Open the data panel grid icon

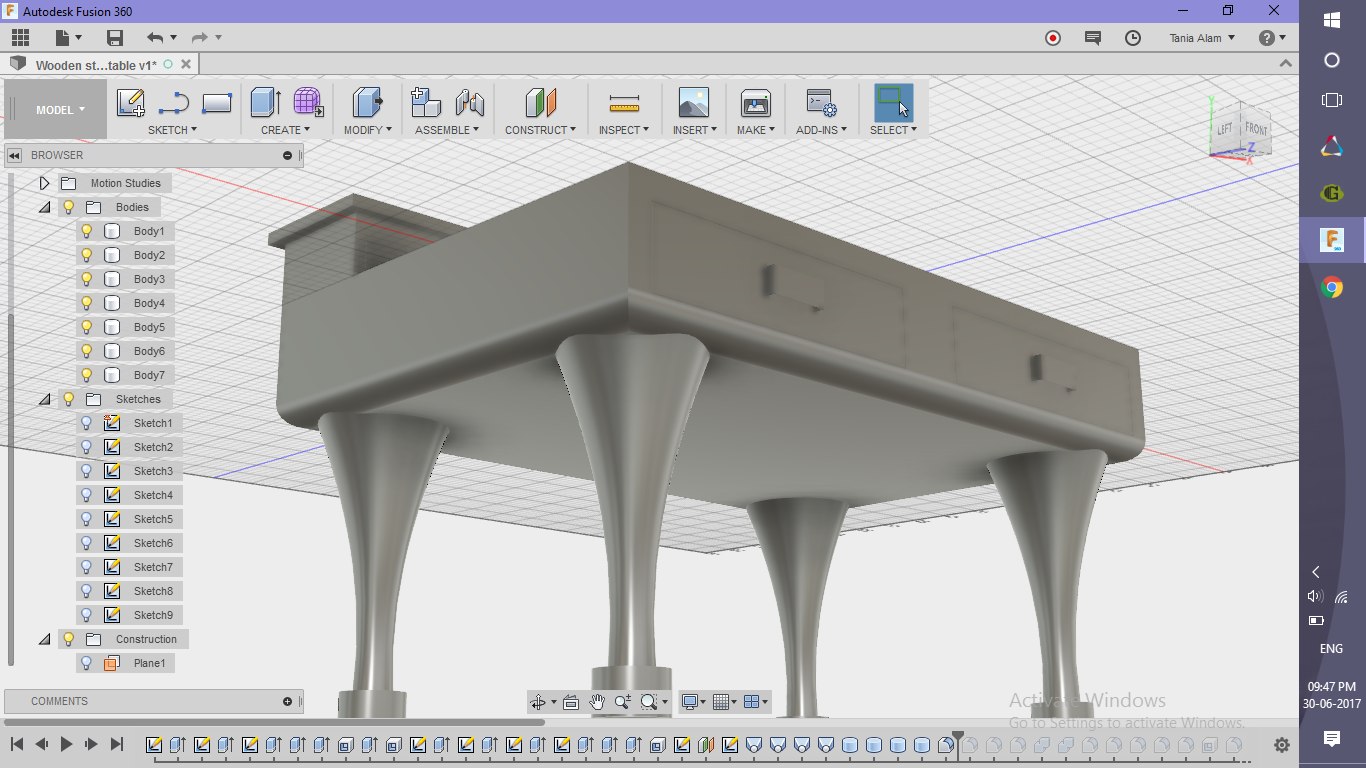(21, 38)
